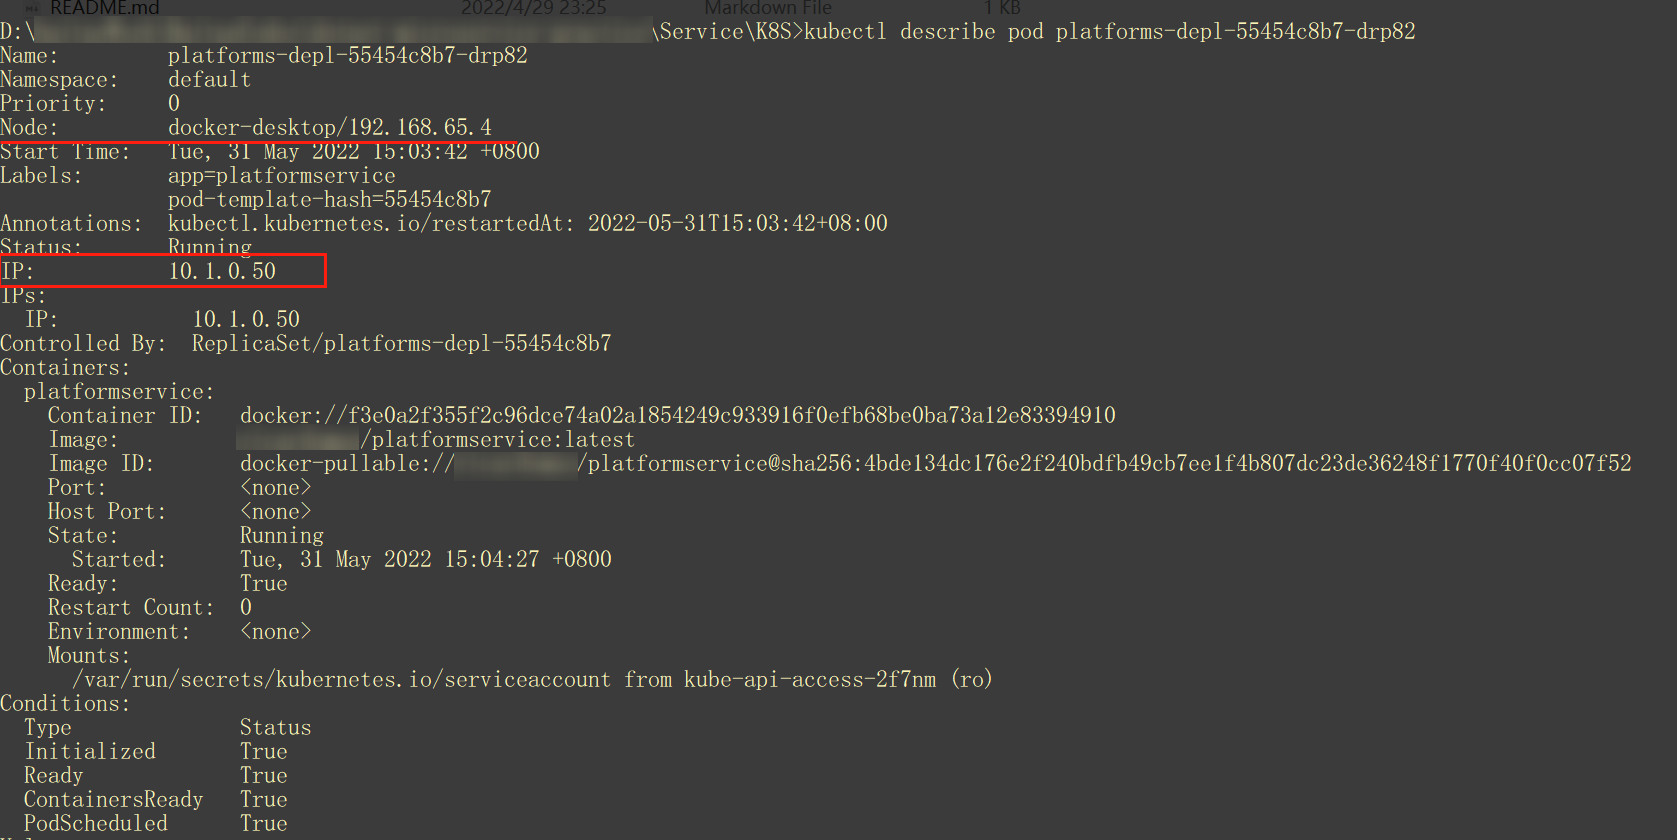The width and height of the screenshot is (1677, 840).
Task: Click the restartedAt annotation text
Action: (527, 224)
